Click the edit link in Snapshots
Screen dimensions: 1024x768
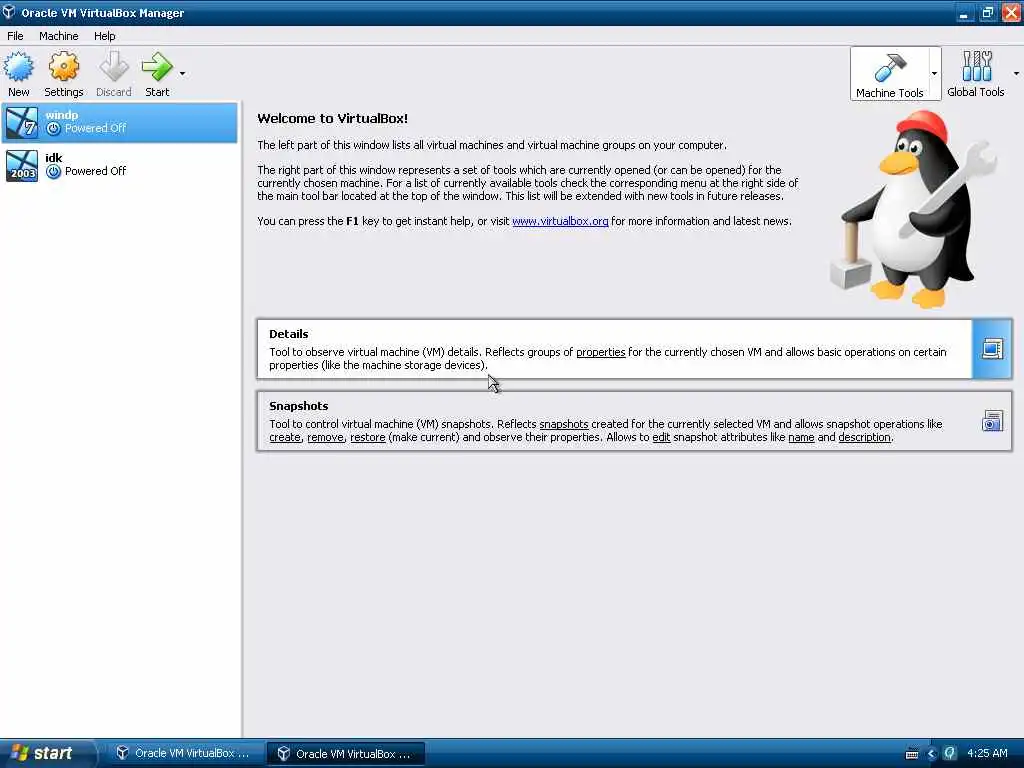click(661, 437)
